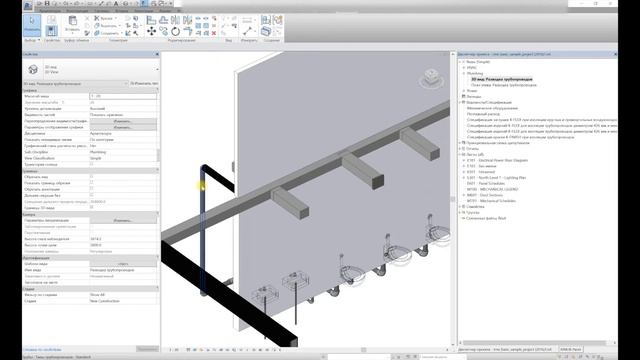Click the Properties palette vertical scrollbar
Viewport: 640px width, 360px height.
(158, 155)
